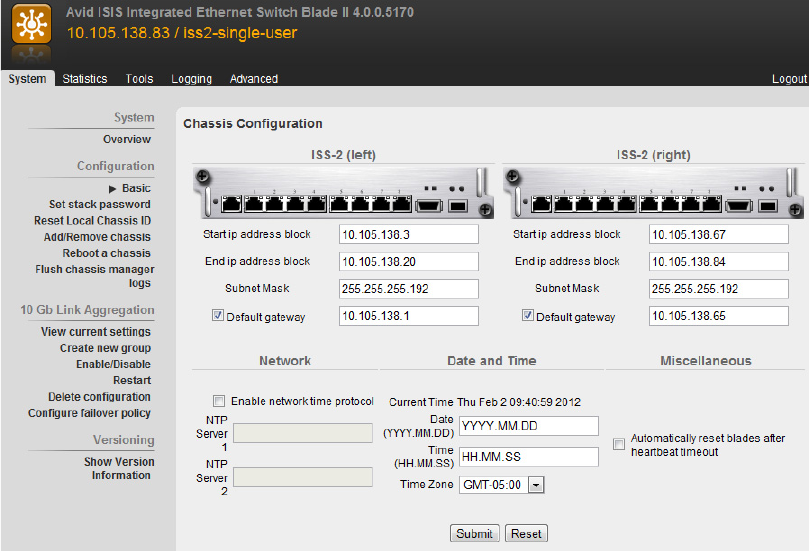Click the NTP Server 2 field
The height and width of the screenshot is (551, 809).
303,477
